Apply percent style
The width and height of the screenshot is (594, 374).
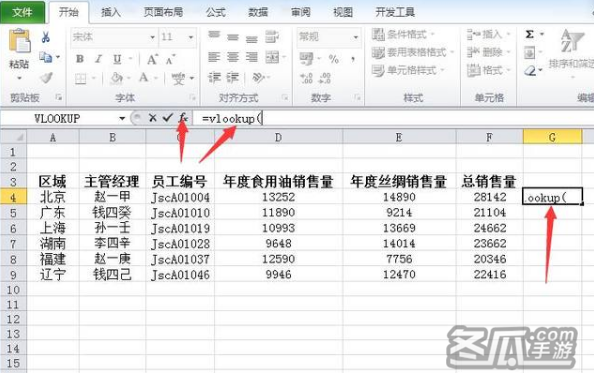(334, 59)
